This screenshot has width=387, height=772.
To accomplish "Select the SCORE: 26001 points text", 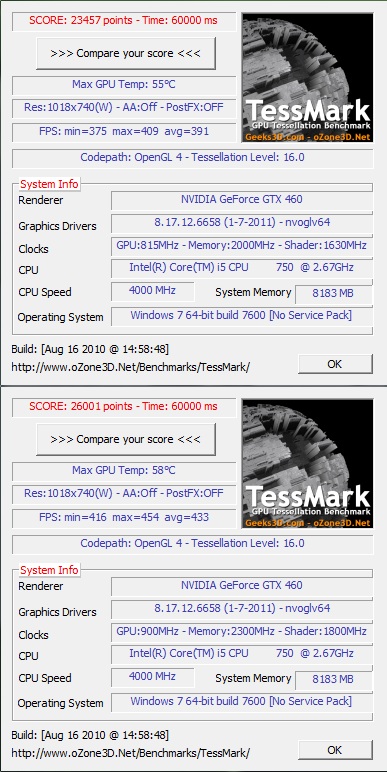I will tap(81, 407).
